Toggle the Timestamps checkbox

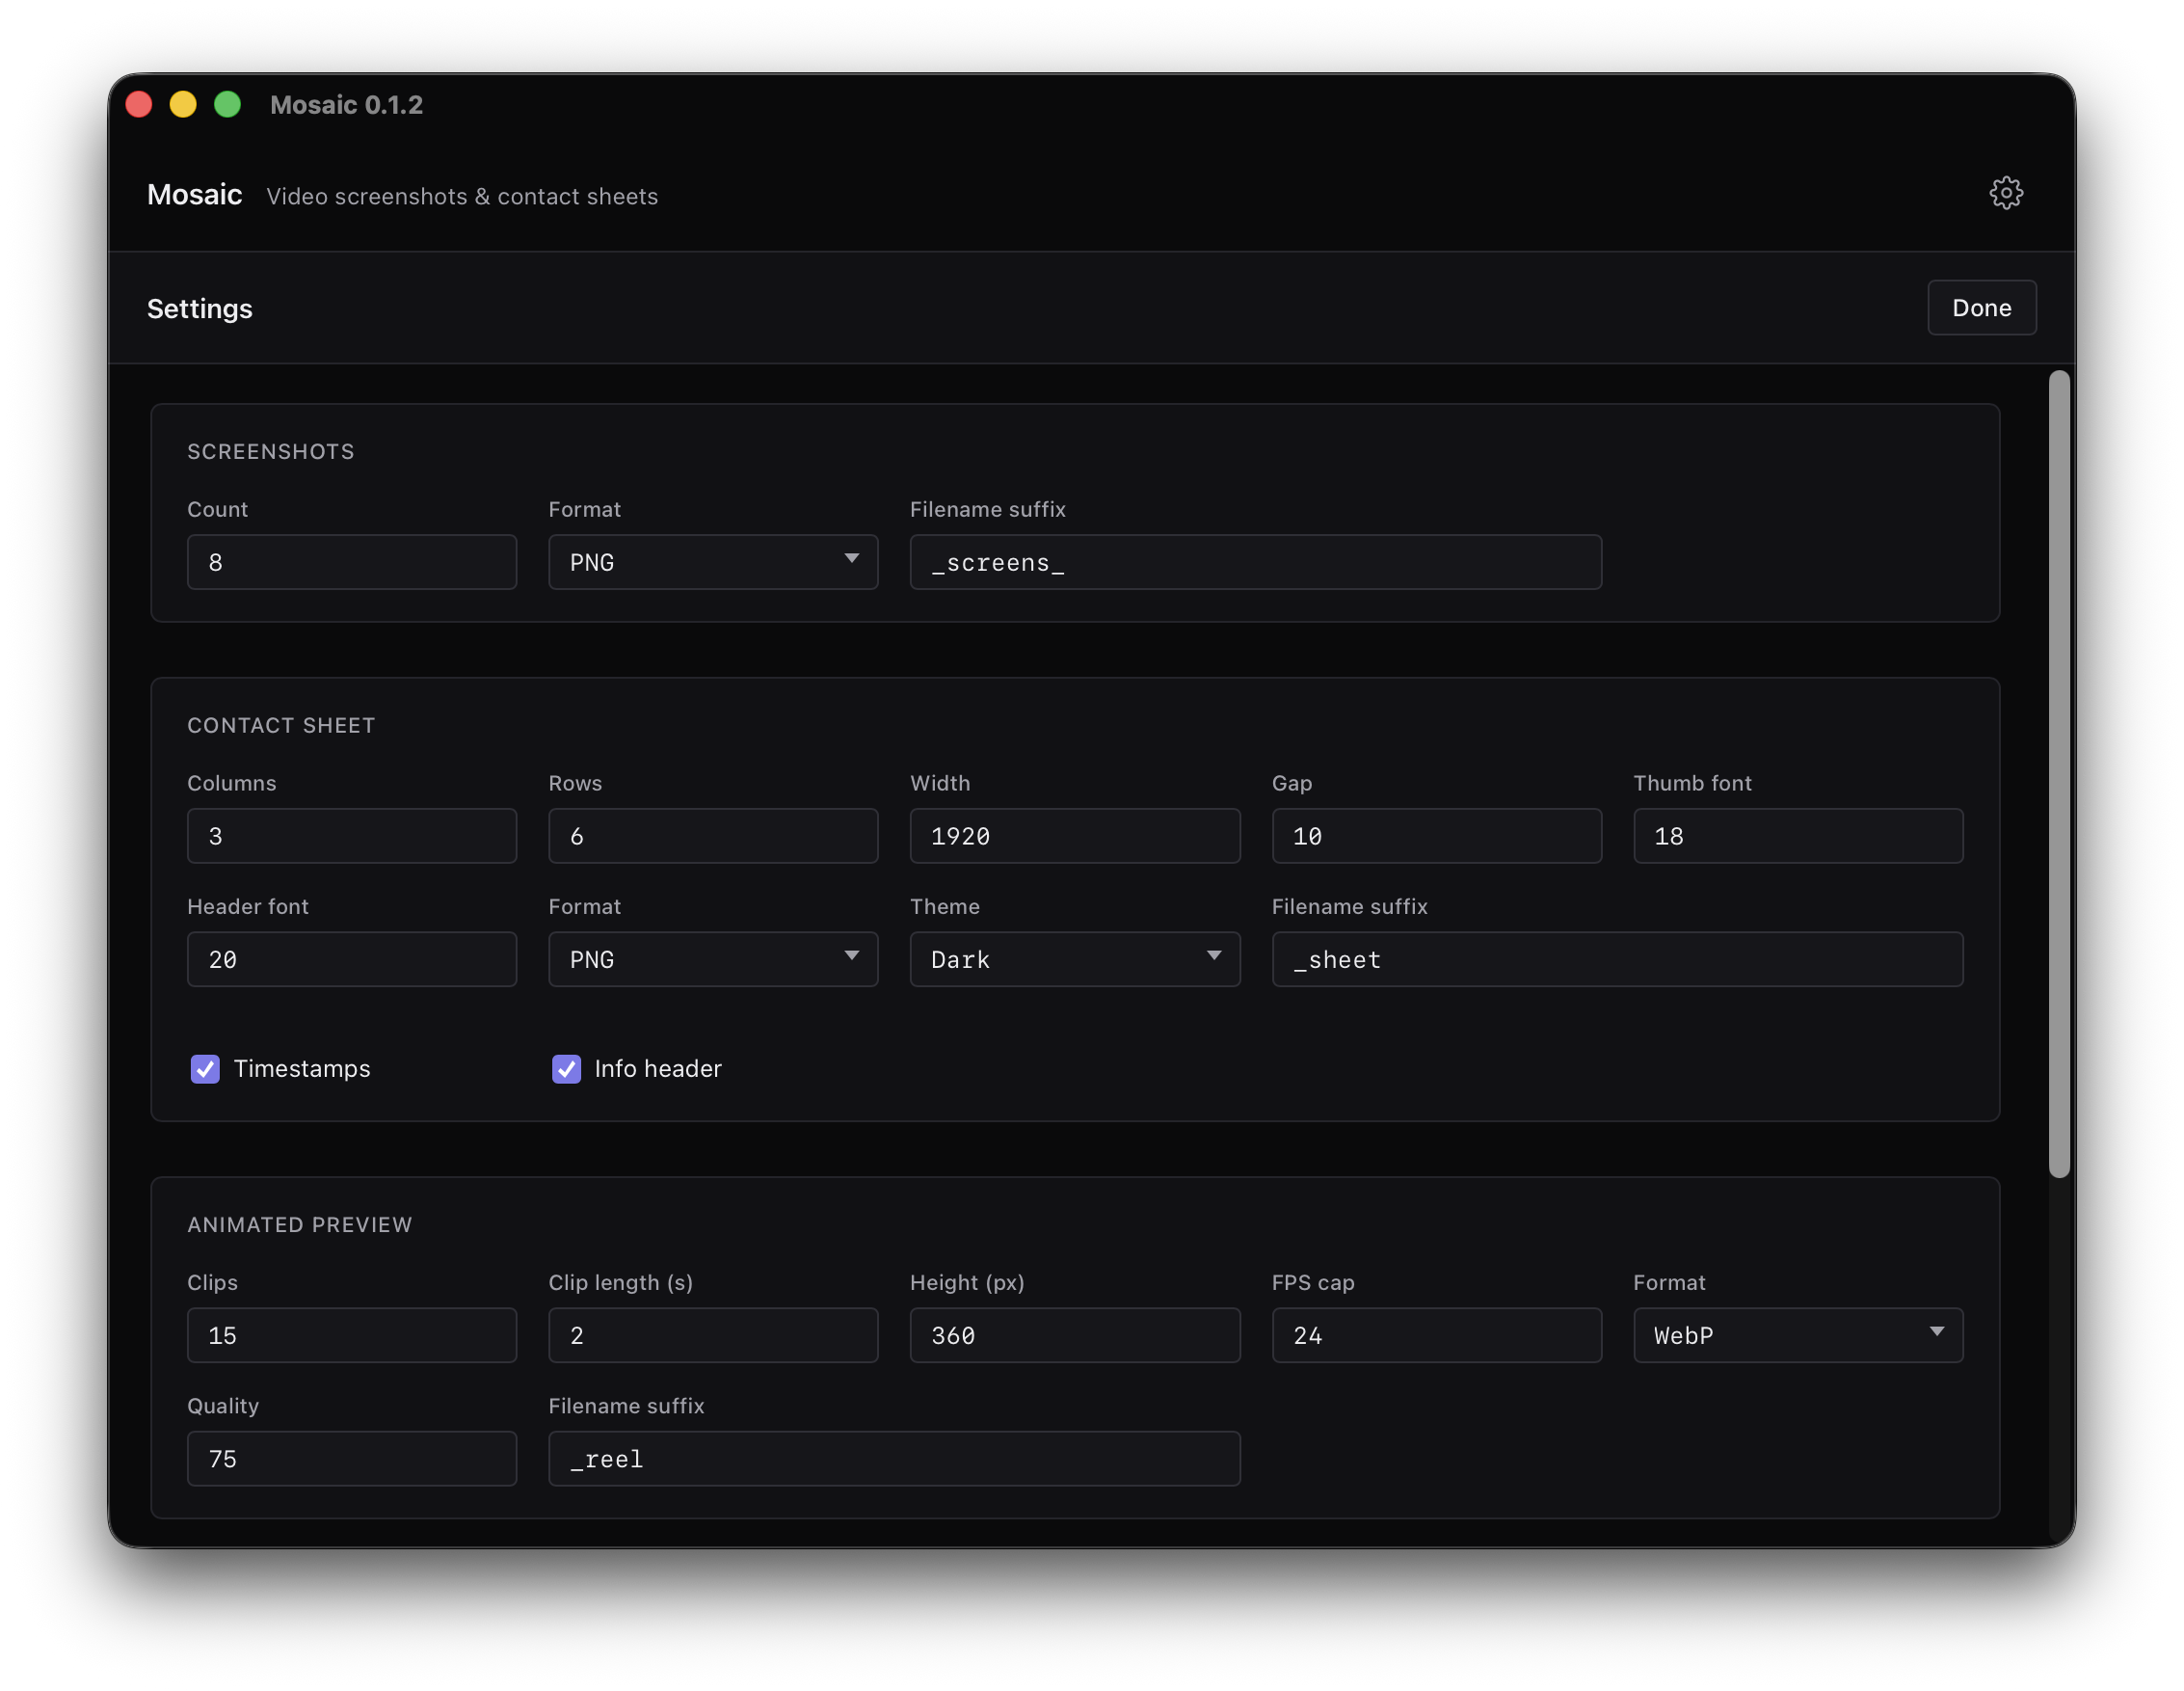coord(205,1069)
